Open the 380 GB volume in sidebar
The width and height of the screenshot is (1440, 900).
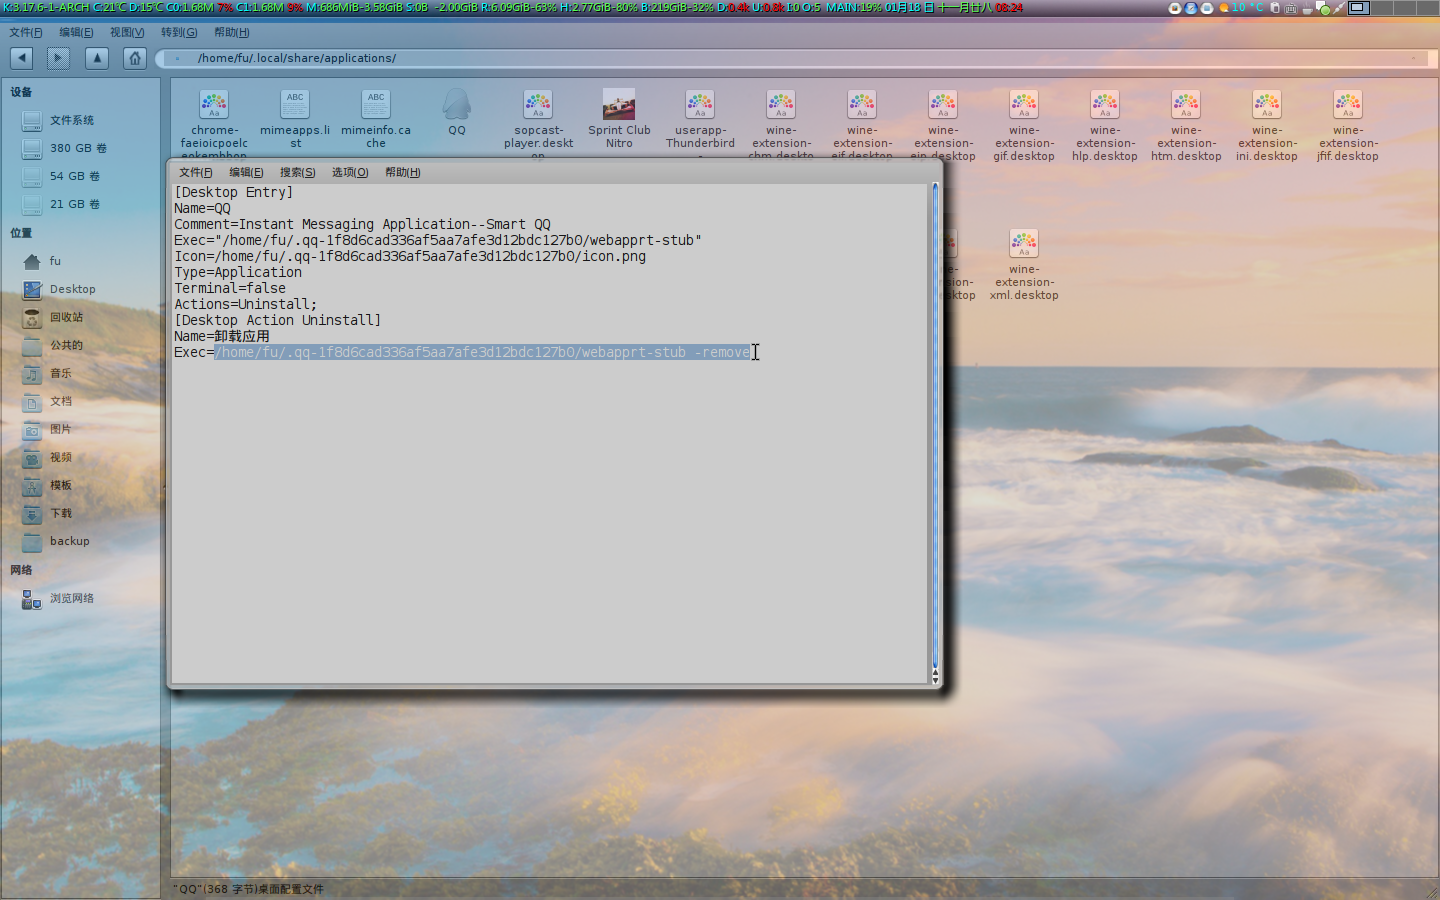(80, 148)
